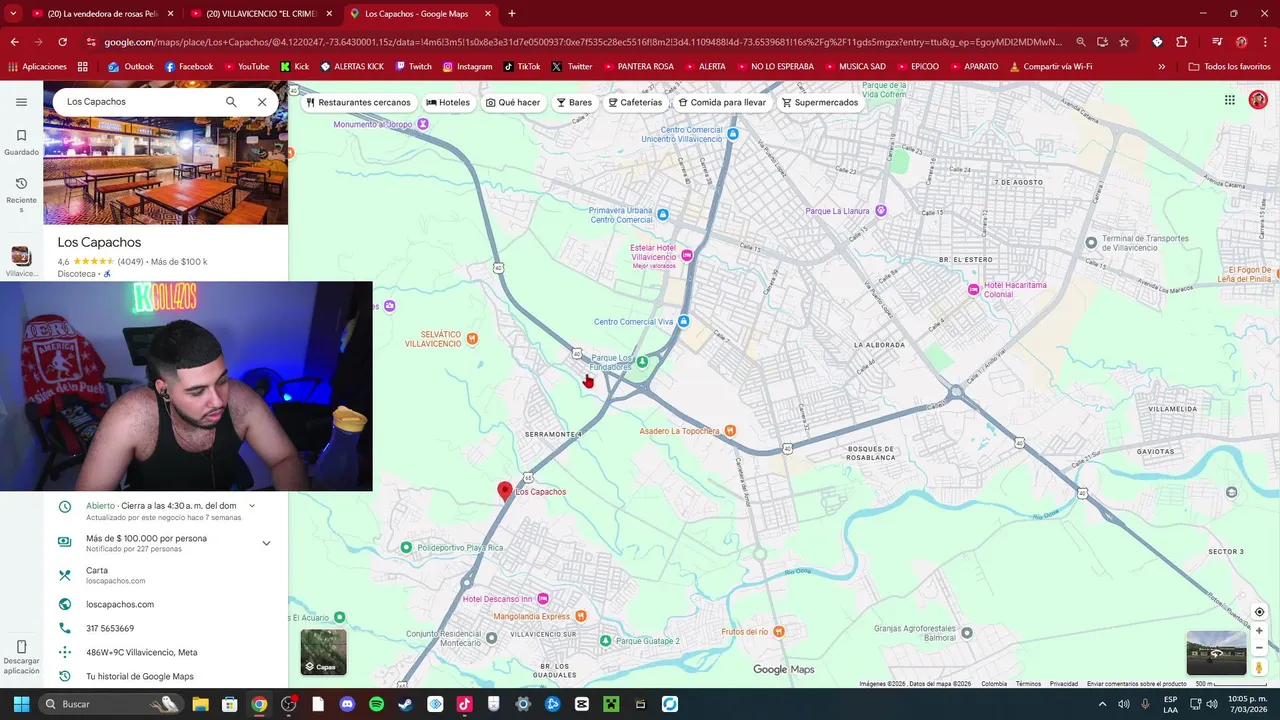
Task: Select the Cafeterías chip
Action: (x=635, y=102)
